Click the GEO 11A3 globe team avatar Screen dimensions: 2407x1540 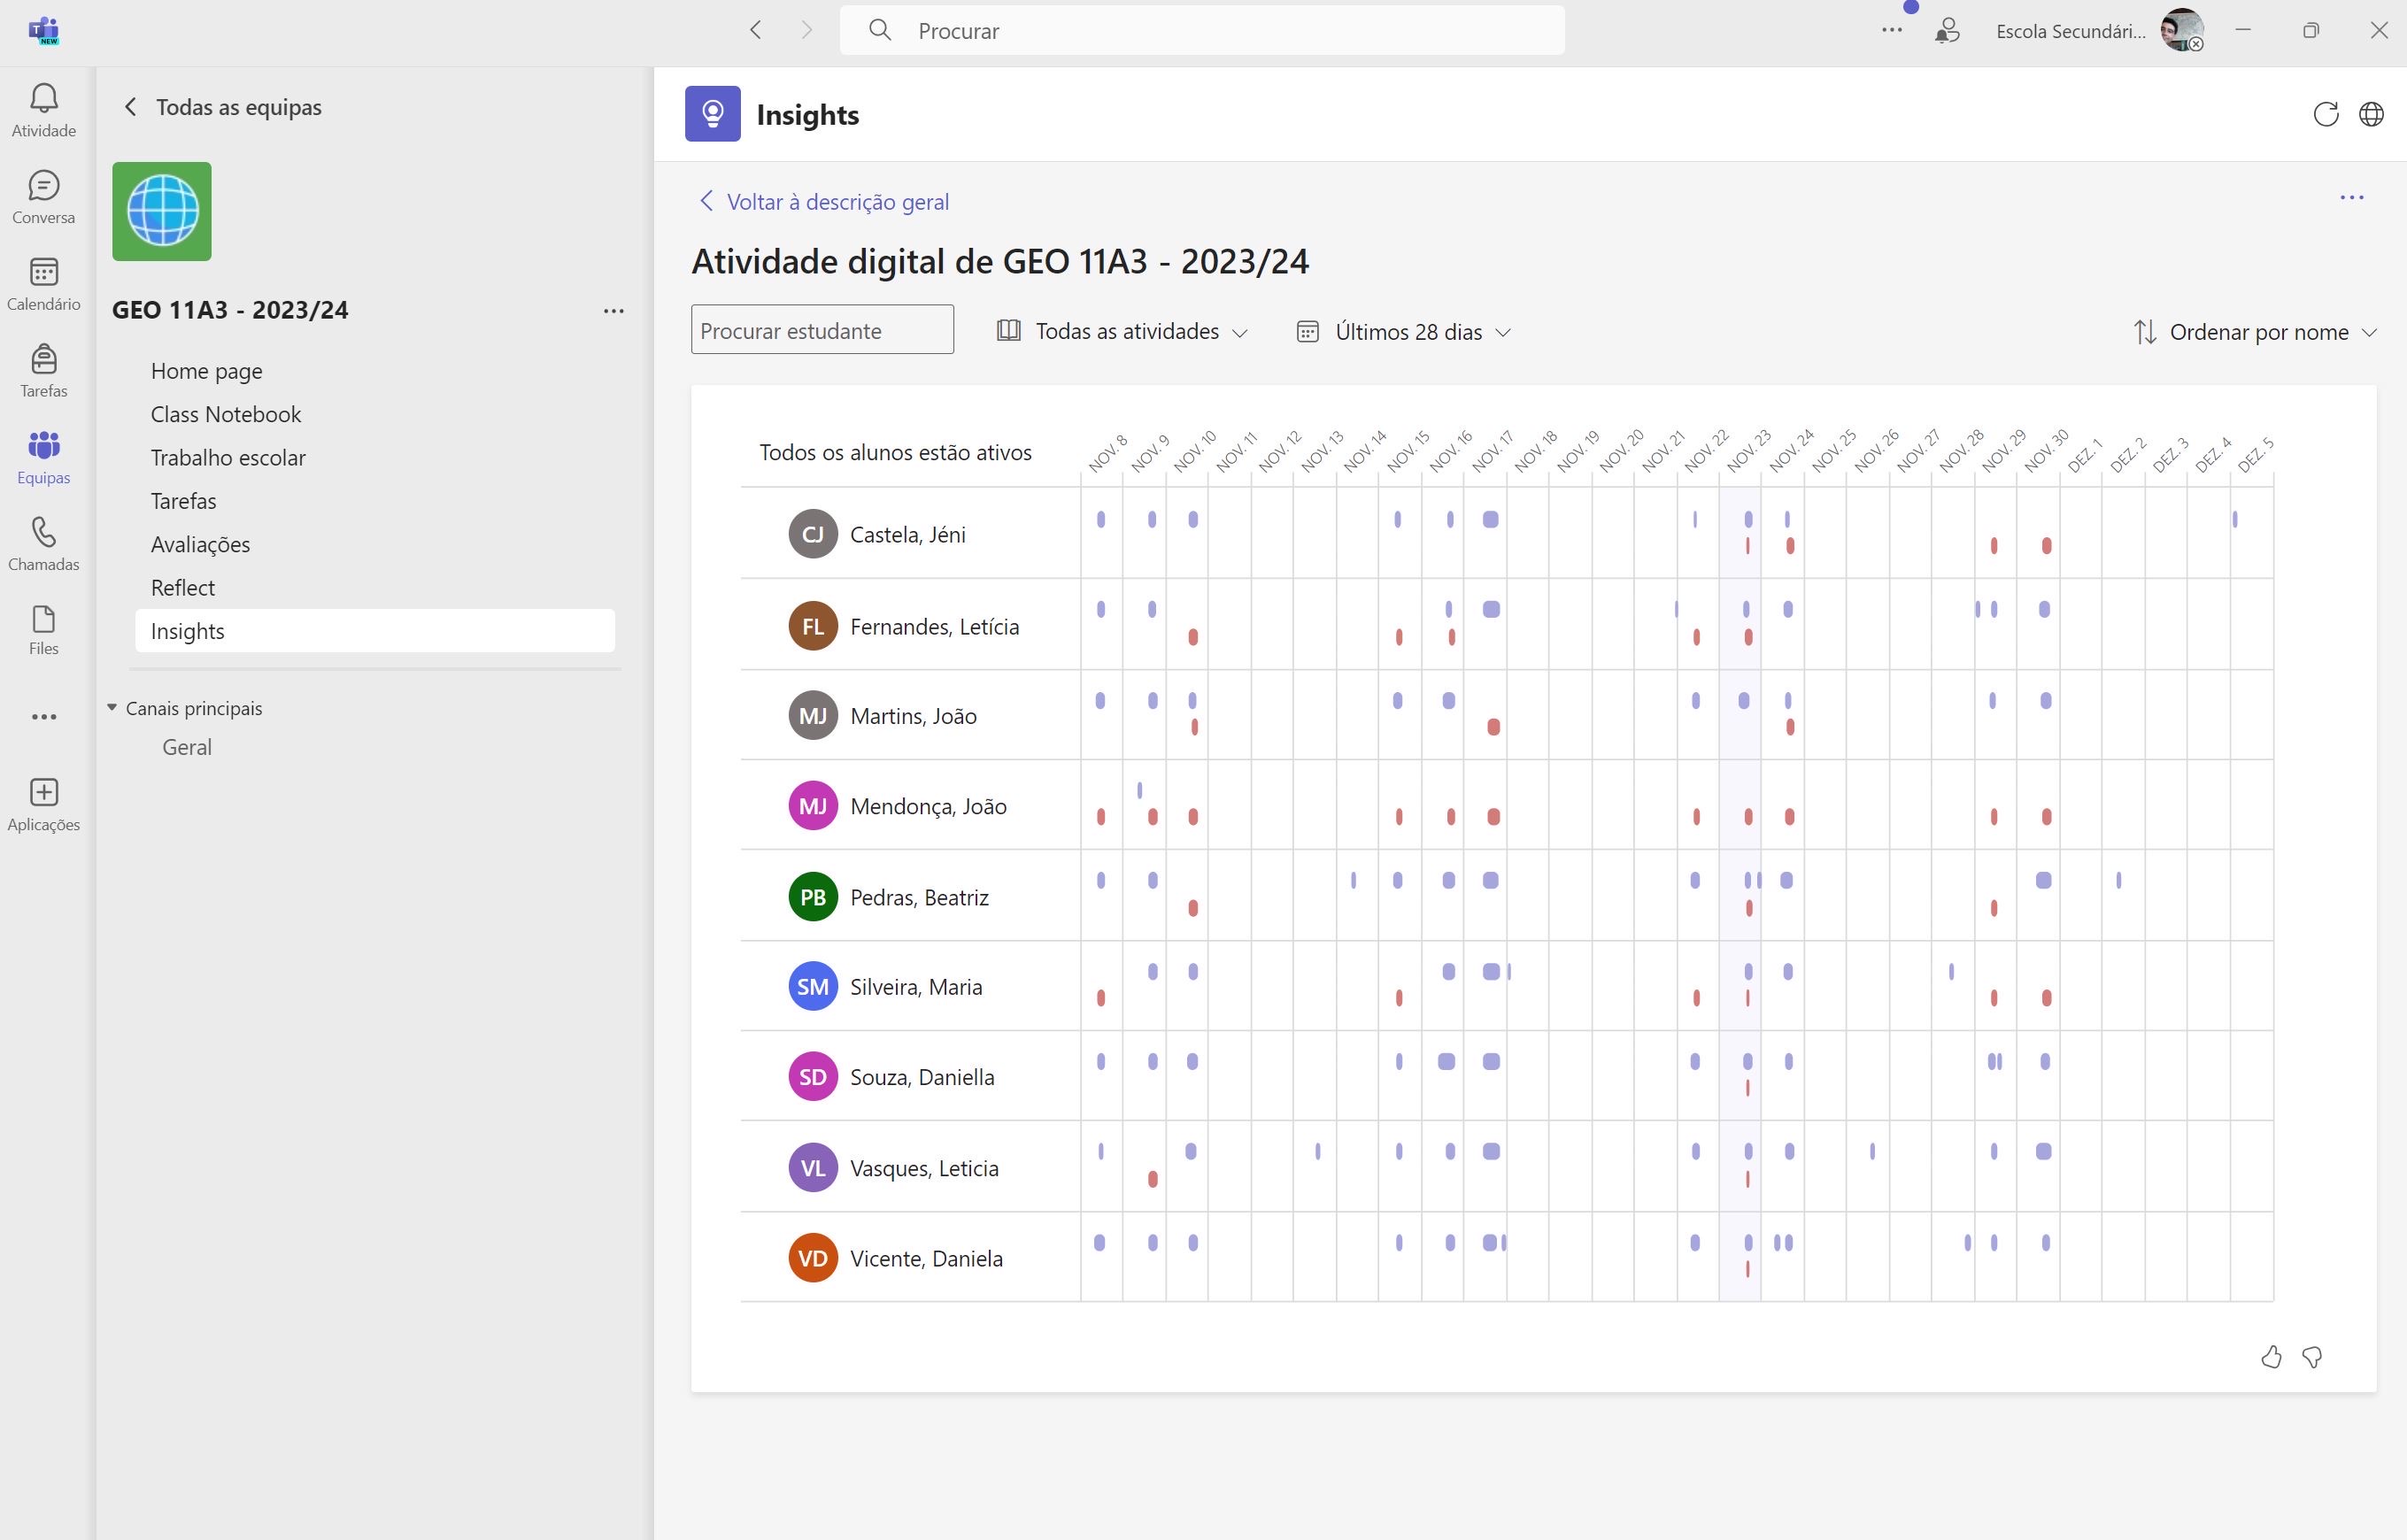pos(162,211)
